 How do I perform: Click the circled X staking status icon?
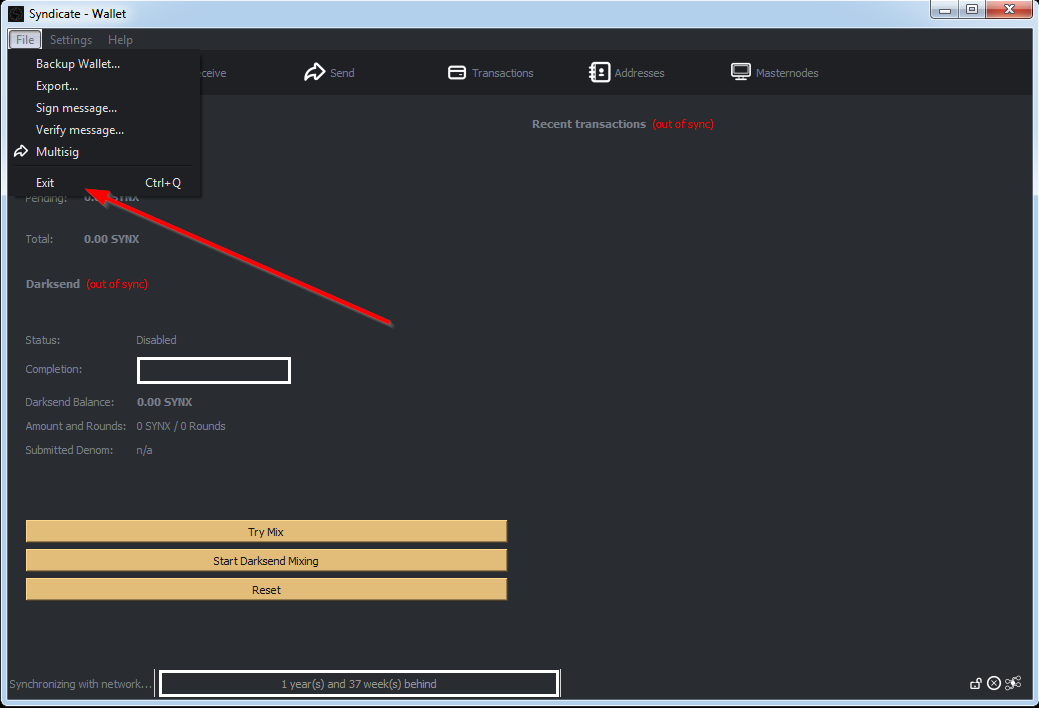click(x=994, y=684)
